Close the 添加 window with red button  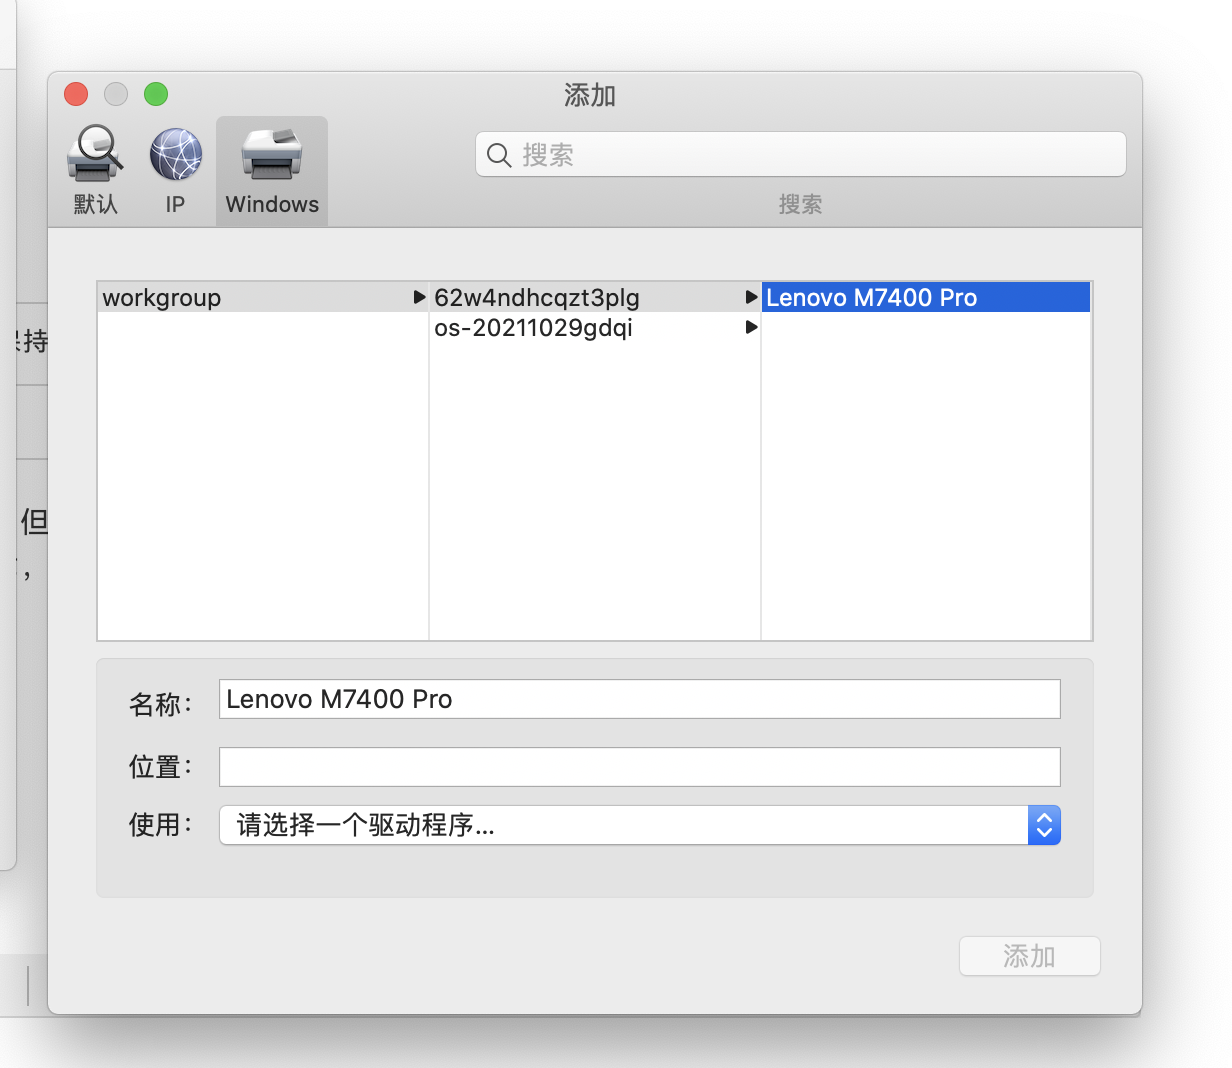pos(76,94)
